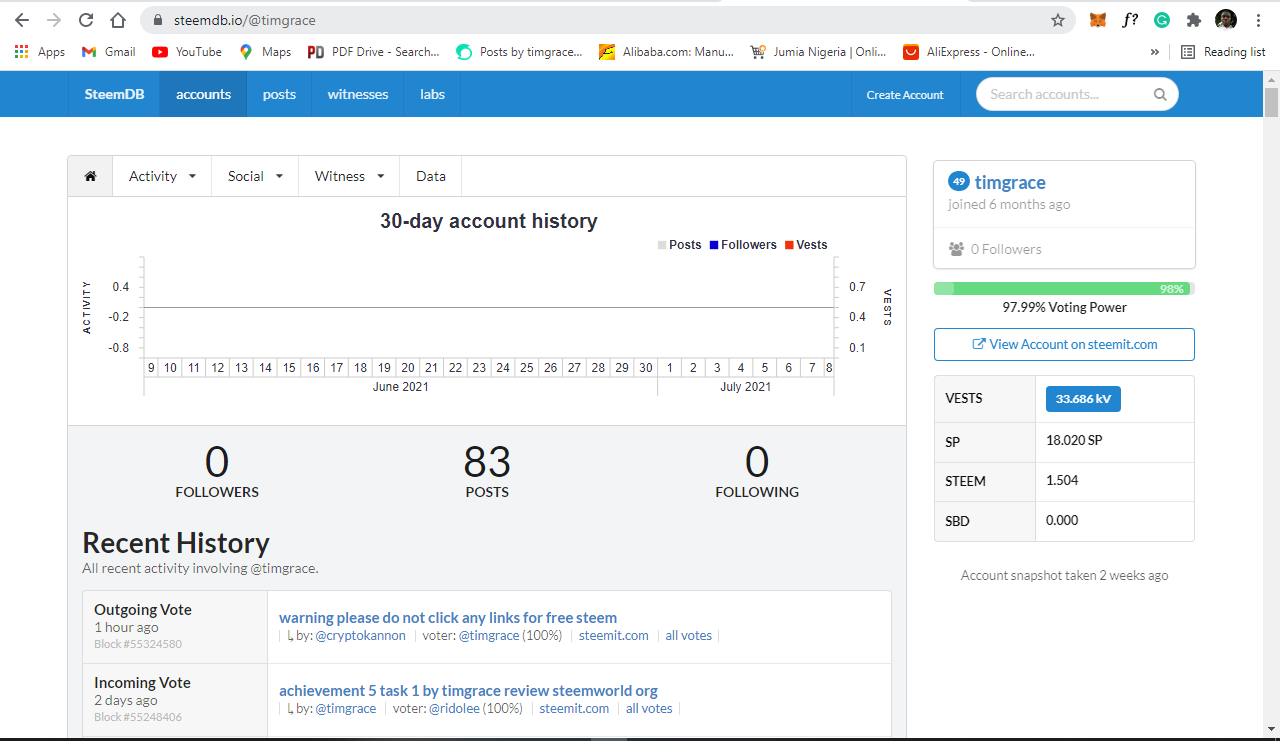Switch to the Data tab
Viewport: 1280px width, 741px height.
tap(431, 176)
